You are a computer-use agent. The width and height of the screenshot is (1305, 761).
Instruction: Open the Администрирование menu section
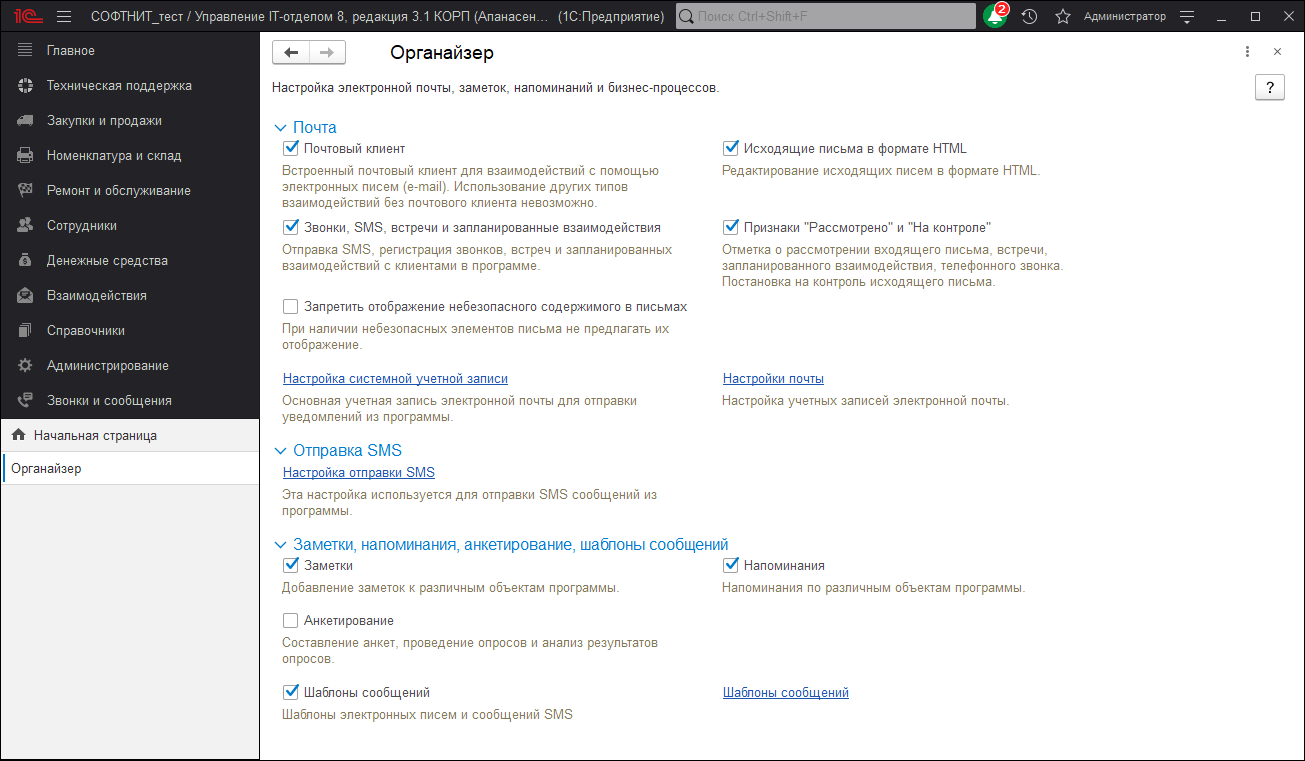pyautogui.click(x=107, y=366)
